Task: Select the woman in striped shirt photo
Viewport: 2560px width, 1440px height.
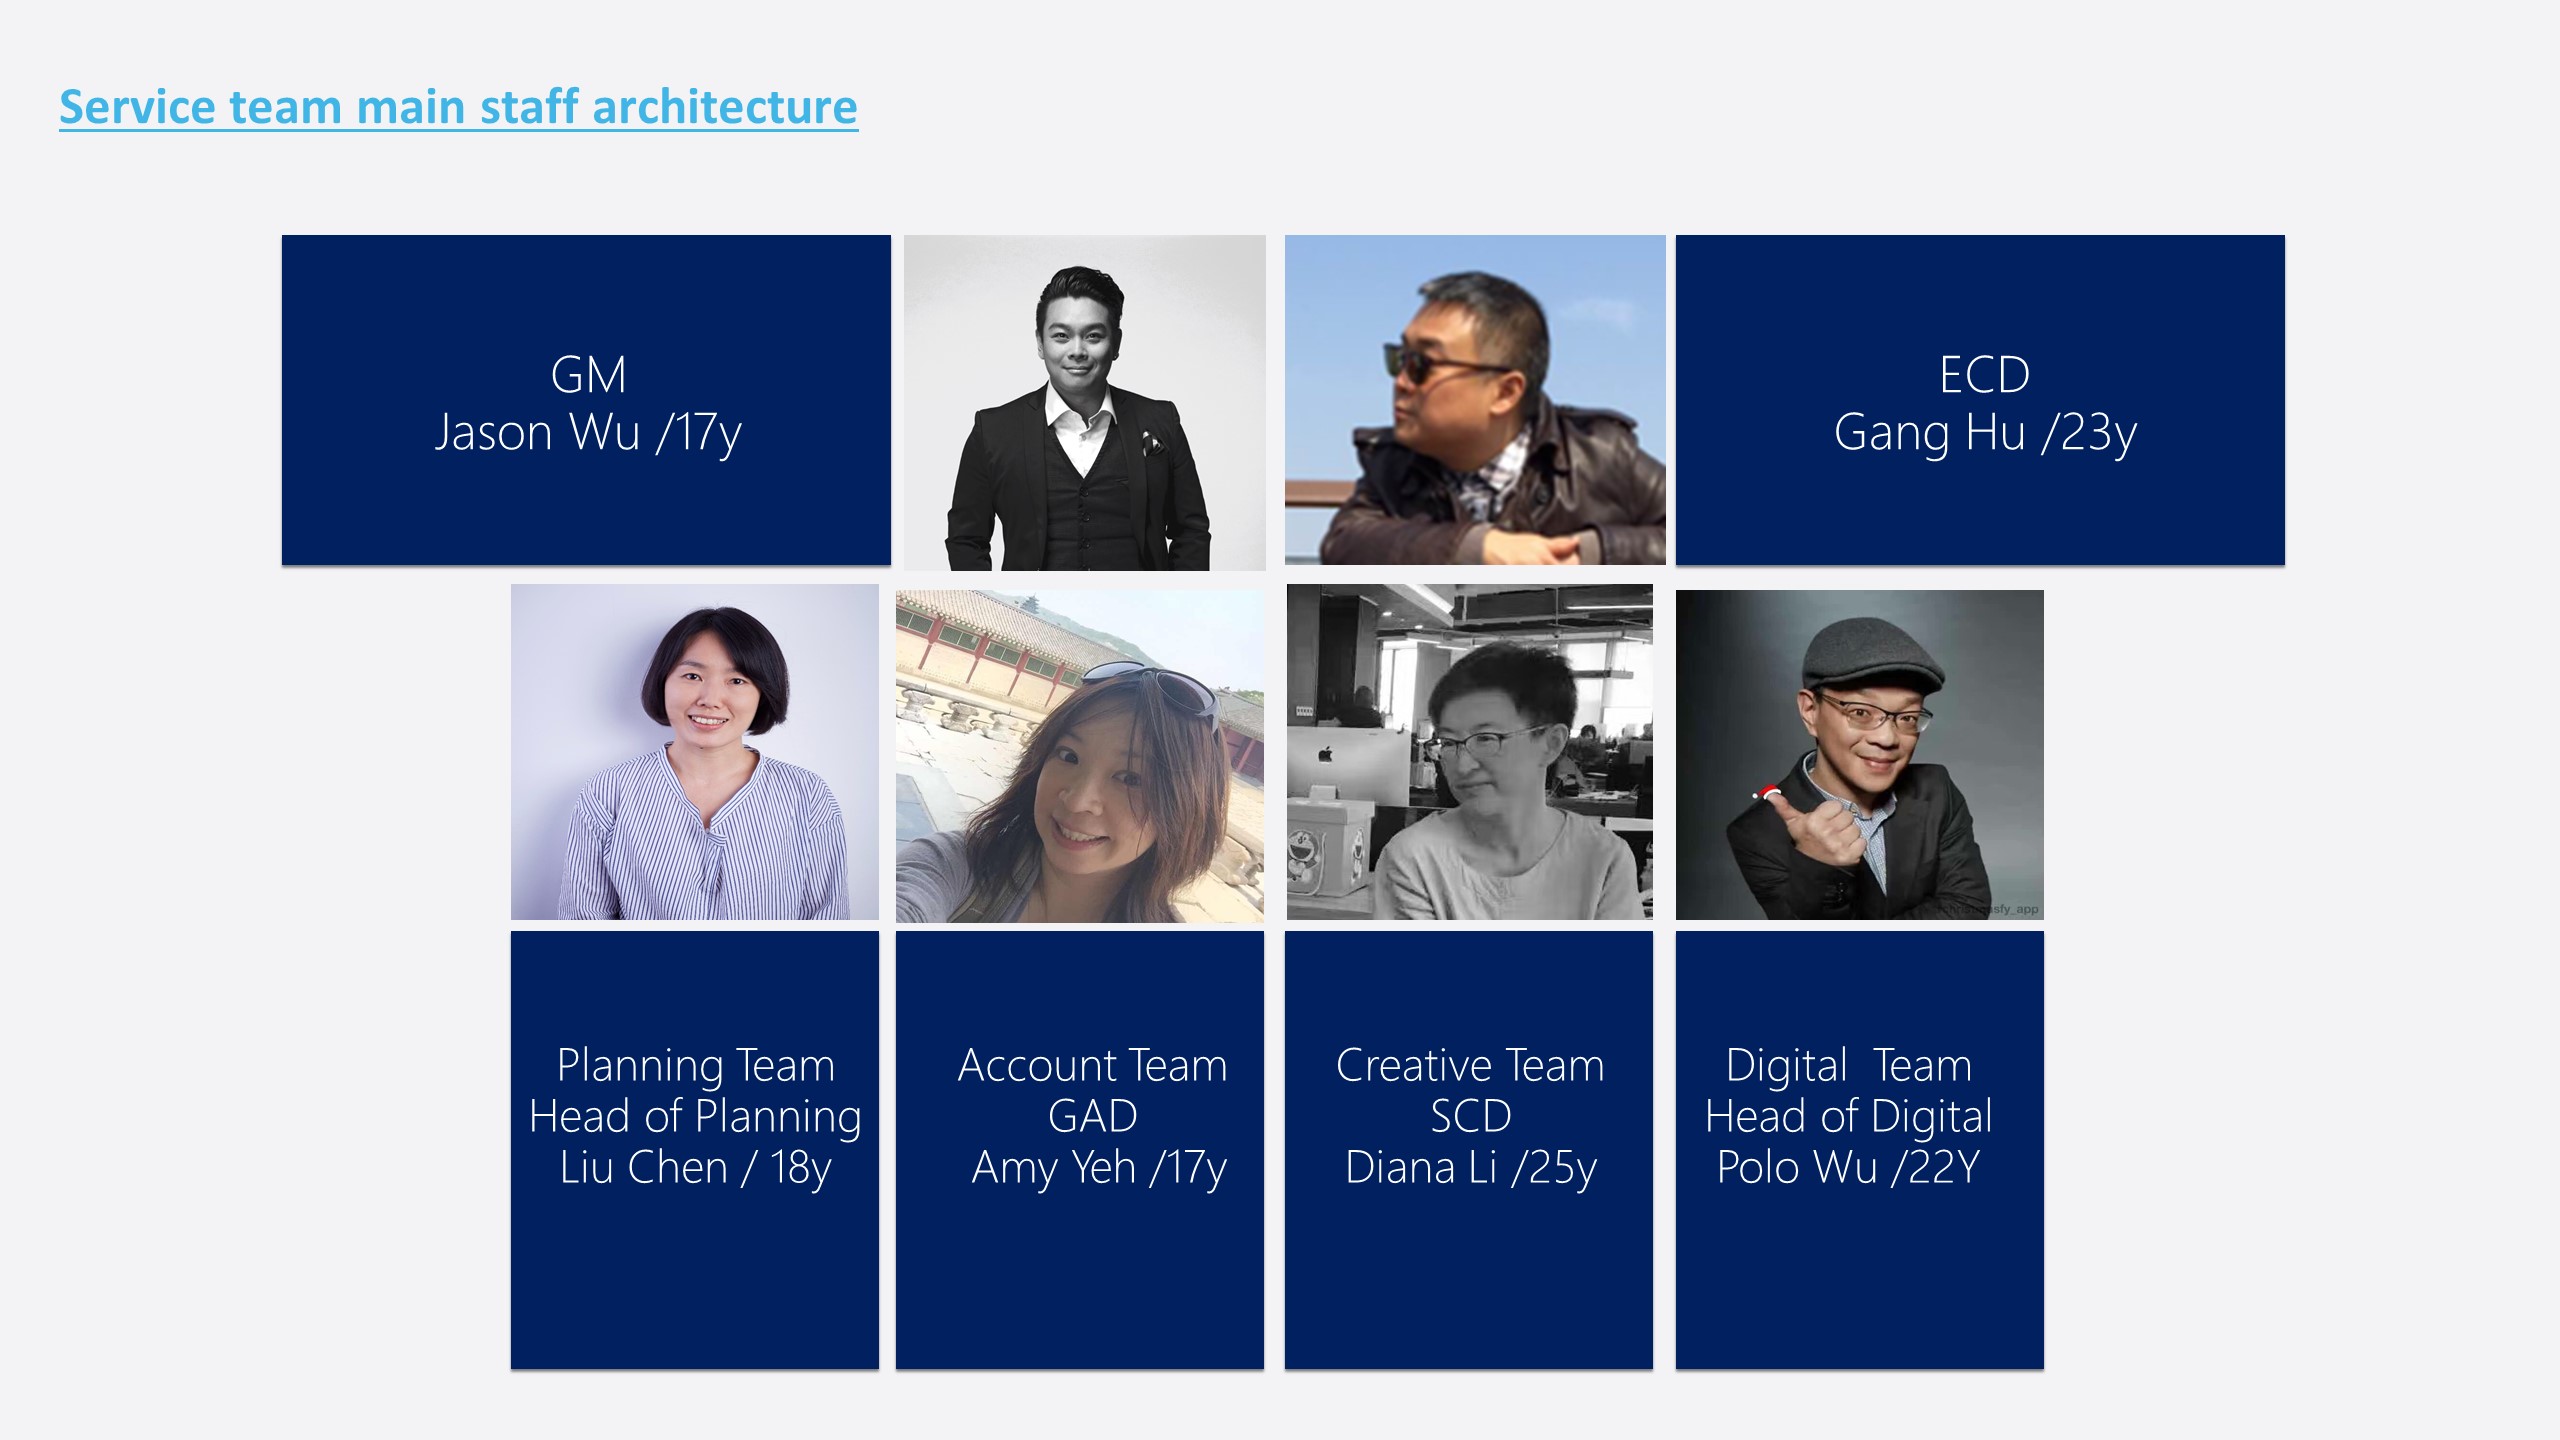Action: 694,752
